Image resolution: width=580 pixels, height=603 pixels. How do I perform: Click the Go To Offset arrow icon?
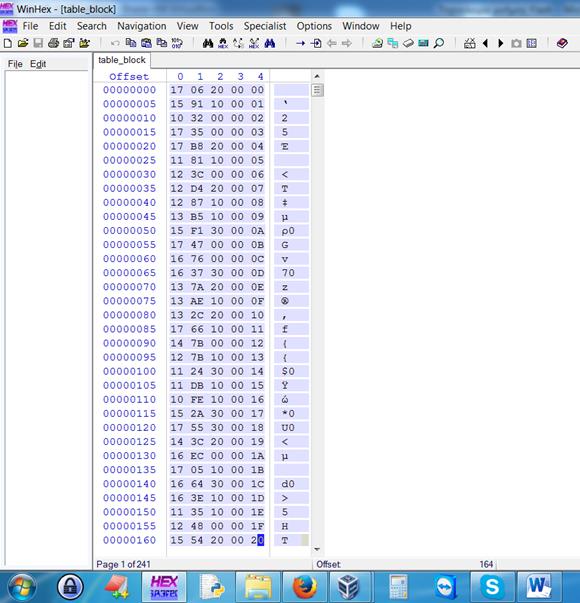click(x=300, y=43)
